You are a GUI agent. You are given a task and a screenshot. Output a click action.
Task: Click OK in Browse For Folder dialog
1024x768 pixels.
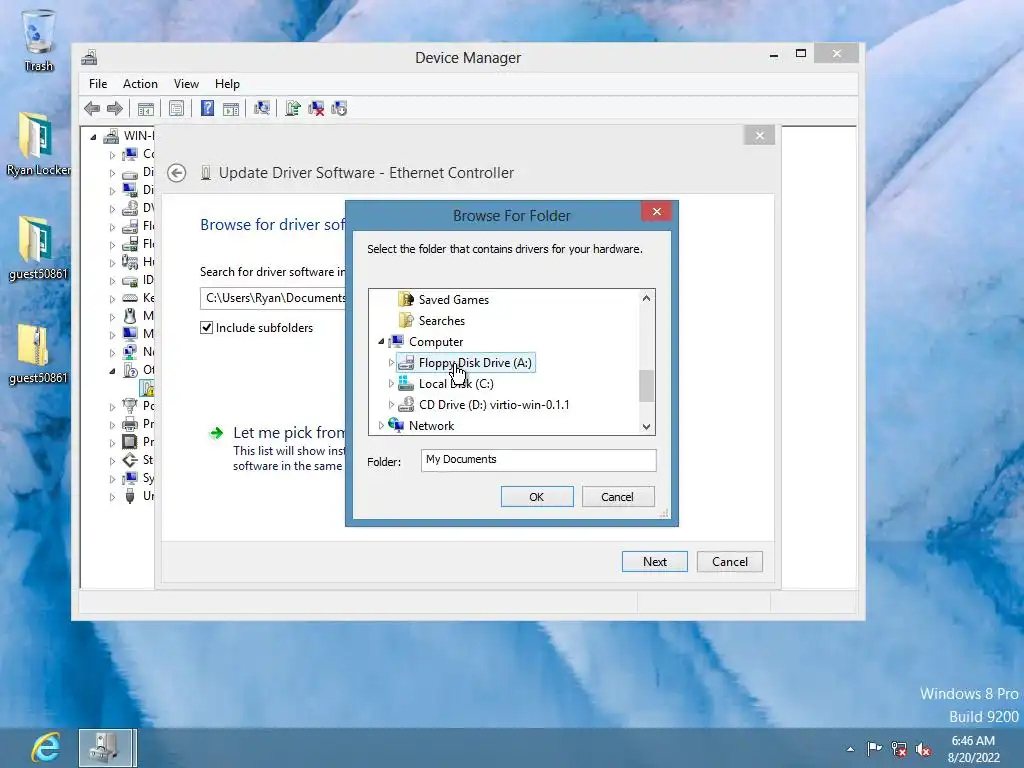coord(537,497)
